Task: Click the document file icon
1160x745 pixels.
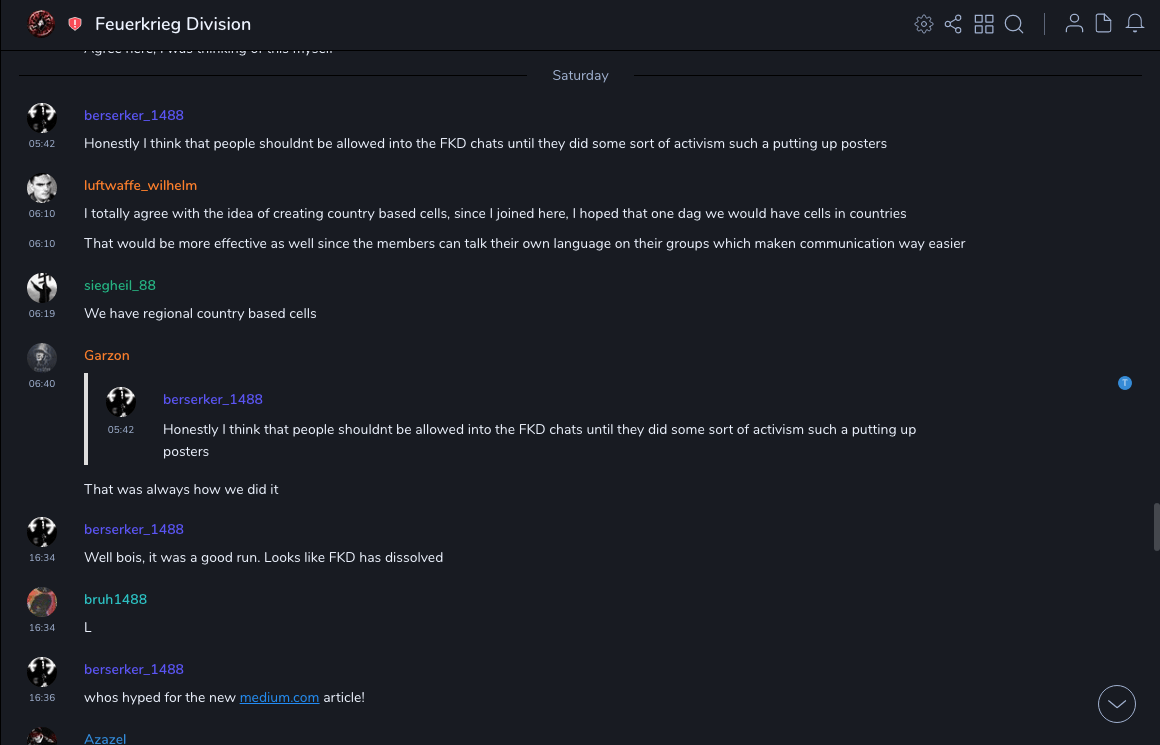Action: click(x=1104, y=24)
